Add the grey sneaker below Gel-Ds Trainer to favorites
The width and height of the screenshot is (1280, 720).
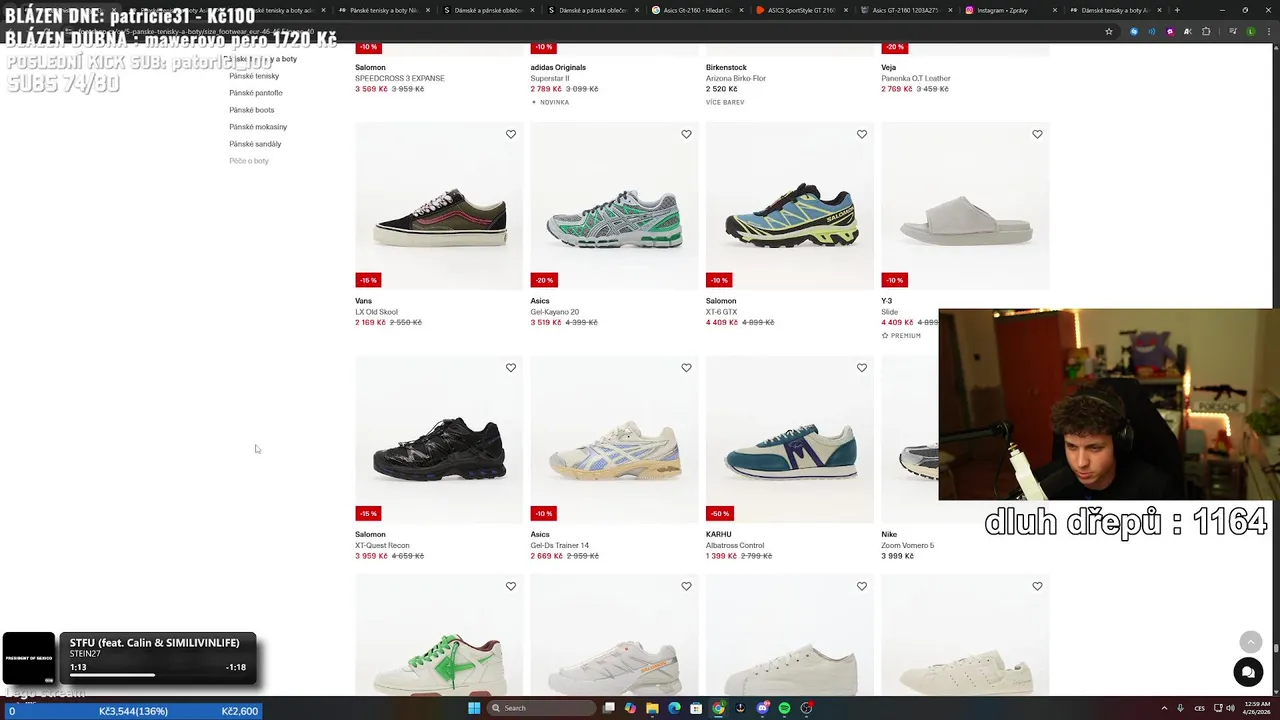pyautogui.click(x=686, y=586)
